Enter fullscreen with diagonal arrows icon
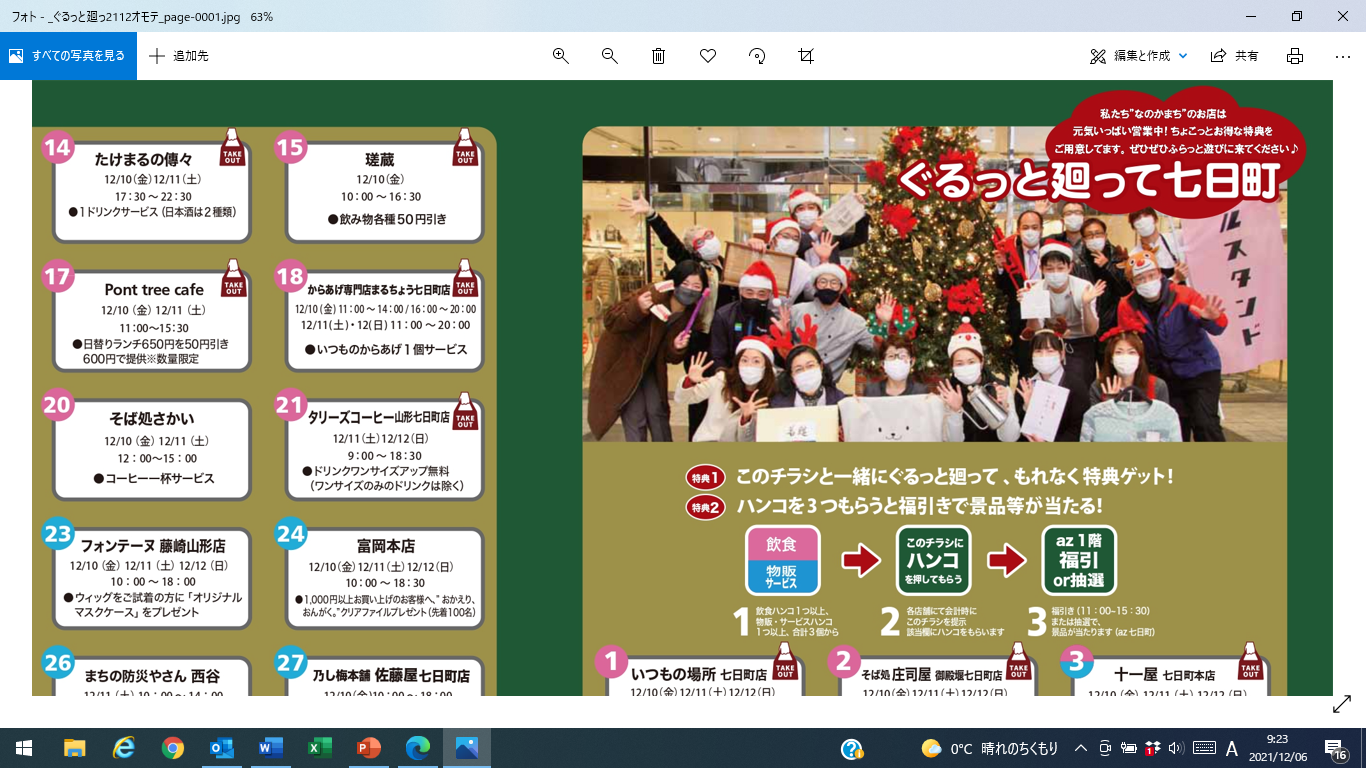This screenshot has height=768, width=1366. pyautogui.click(x=1342, y=705)
